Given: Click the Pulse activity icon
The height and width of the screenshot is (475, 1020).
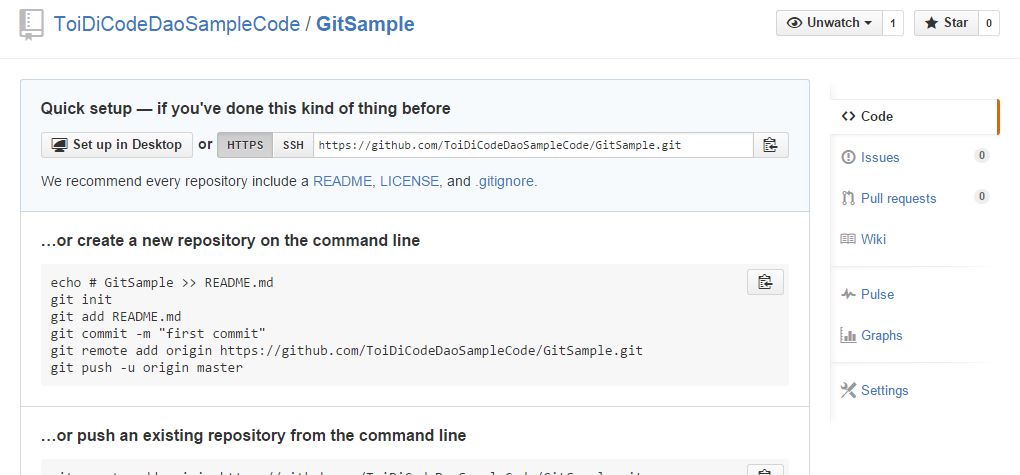Looking at the screenshot, I should tap(848, 294).
